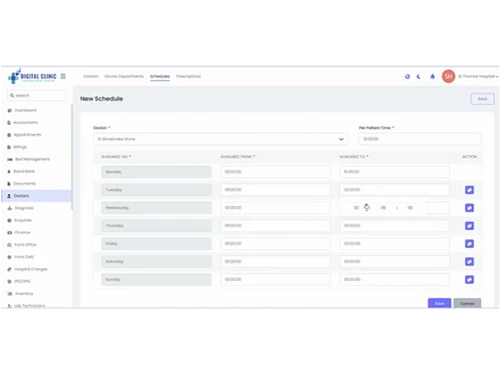Select minutes value in time picker popup

click(x=383, y=208)
